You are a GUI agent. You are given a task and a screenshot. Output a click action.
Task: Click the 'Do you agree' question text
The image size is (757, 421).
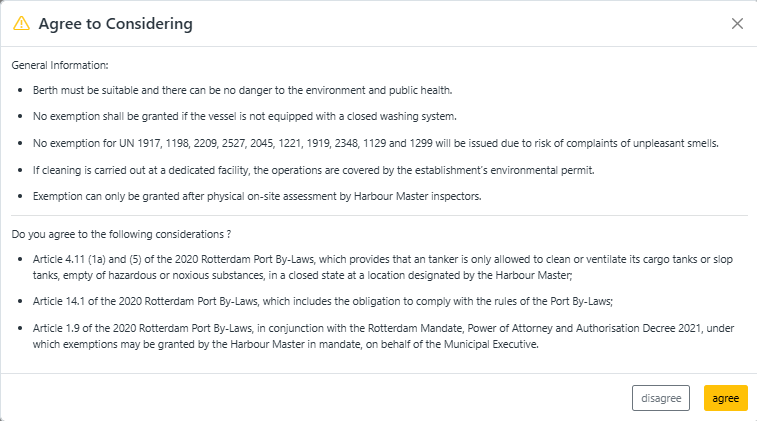click(x=121, y=234)
